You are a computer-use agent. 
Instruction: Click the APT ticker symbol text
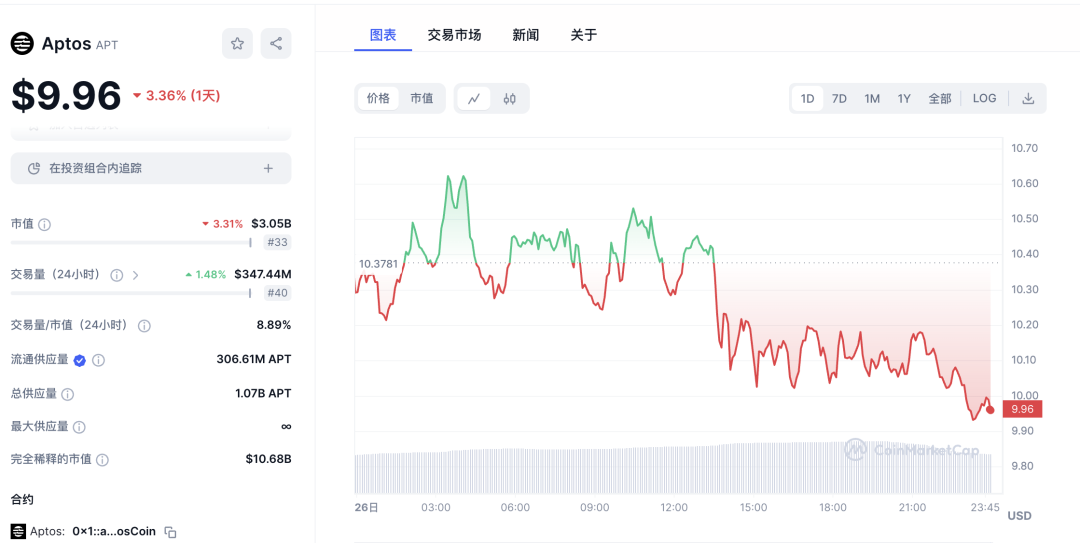coord(107,45)
